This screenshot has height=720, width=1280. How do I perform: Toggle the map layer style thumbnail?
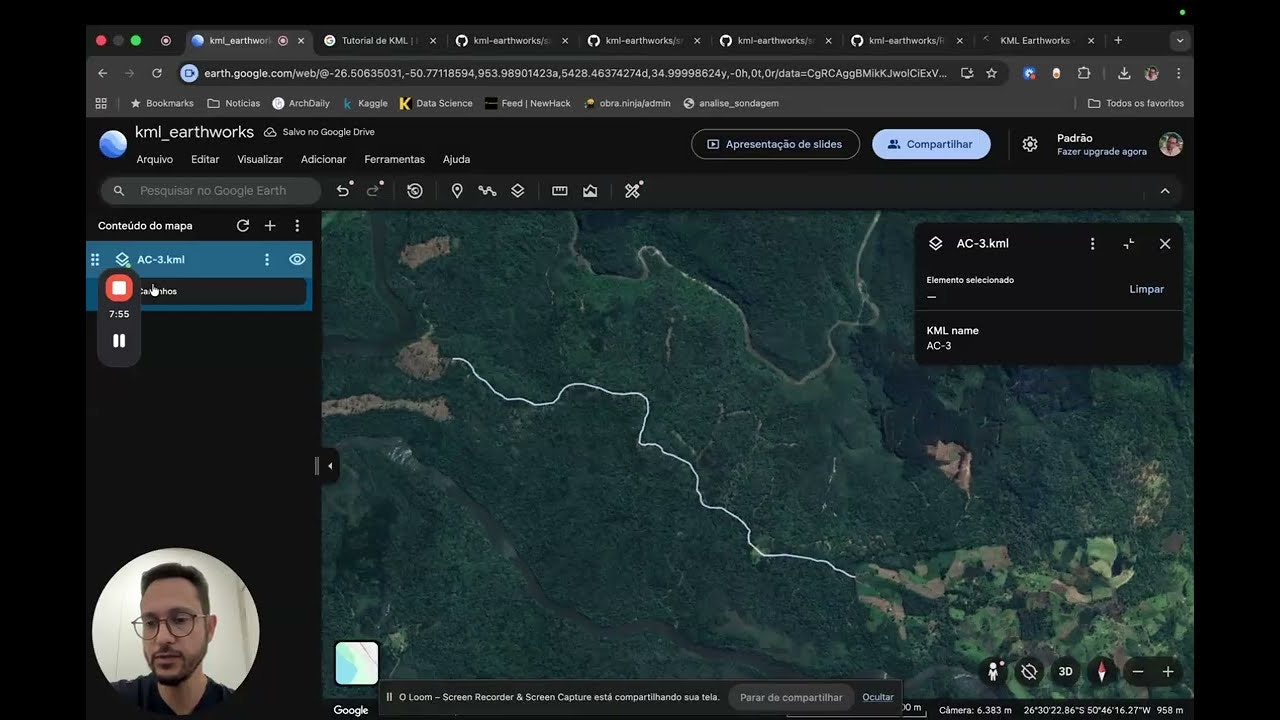point(356,663)
